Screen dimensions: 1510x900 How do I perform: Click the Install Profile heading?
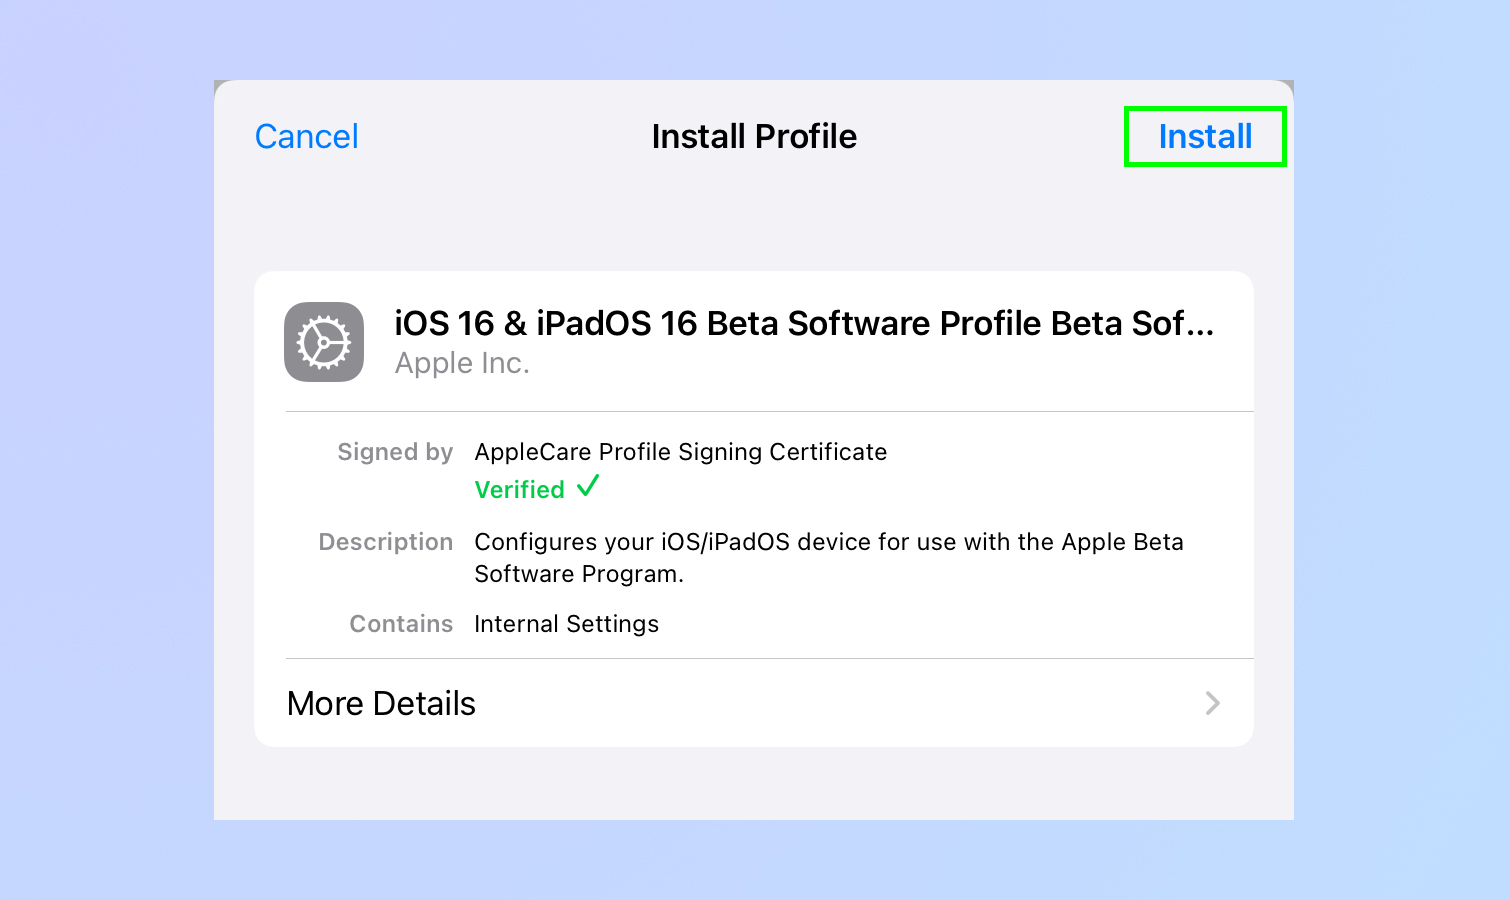pos(754,137)
